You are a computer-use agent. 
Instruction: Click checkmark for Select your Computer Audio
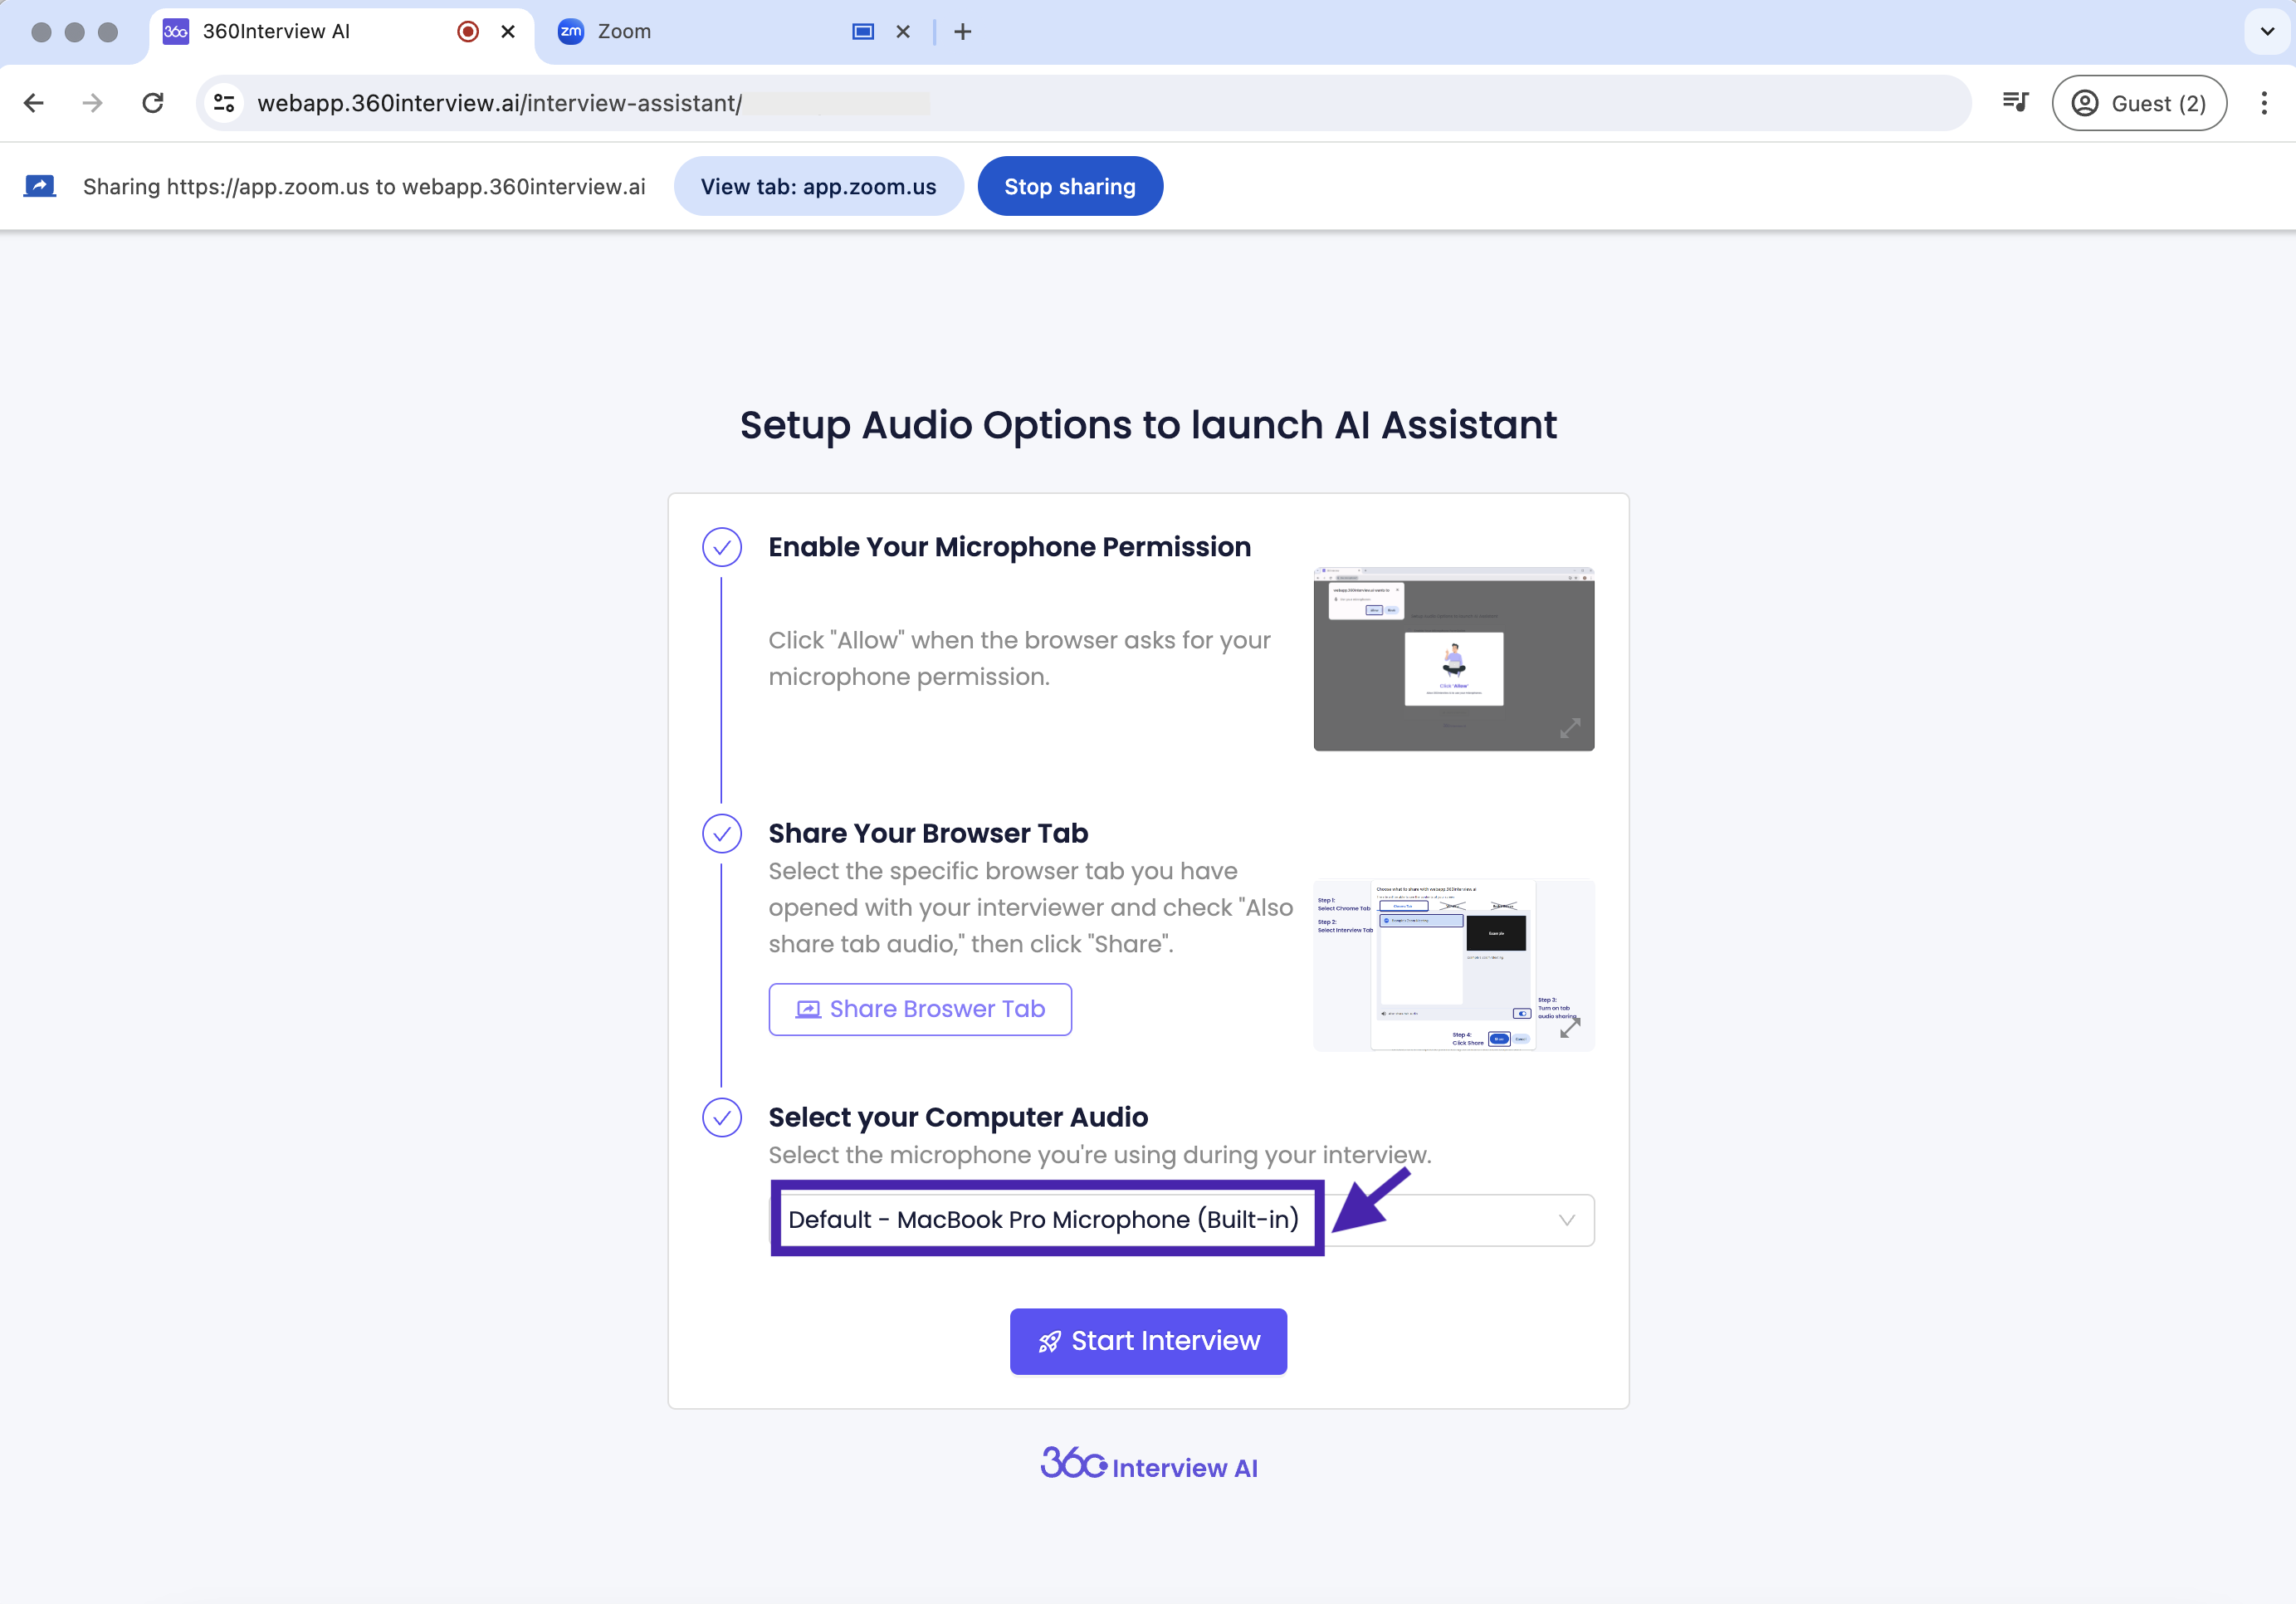tap(721, 1118)
